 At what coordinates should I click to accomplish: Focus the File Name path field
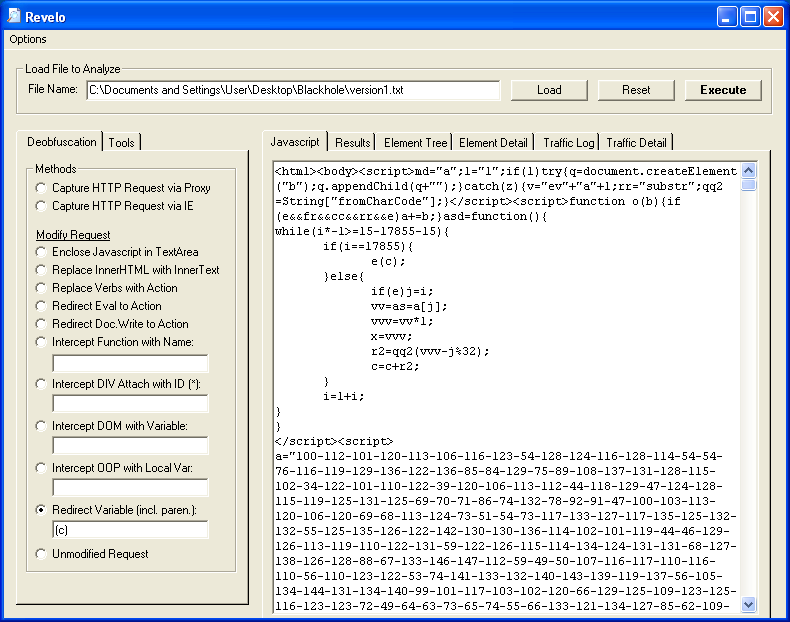point(292,90)
